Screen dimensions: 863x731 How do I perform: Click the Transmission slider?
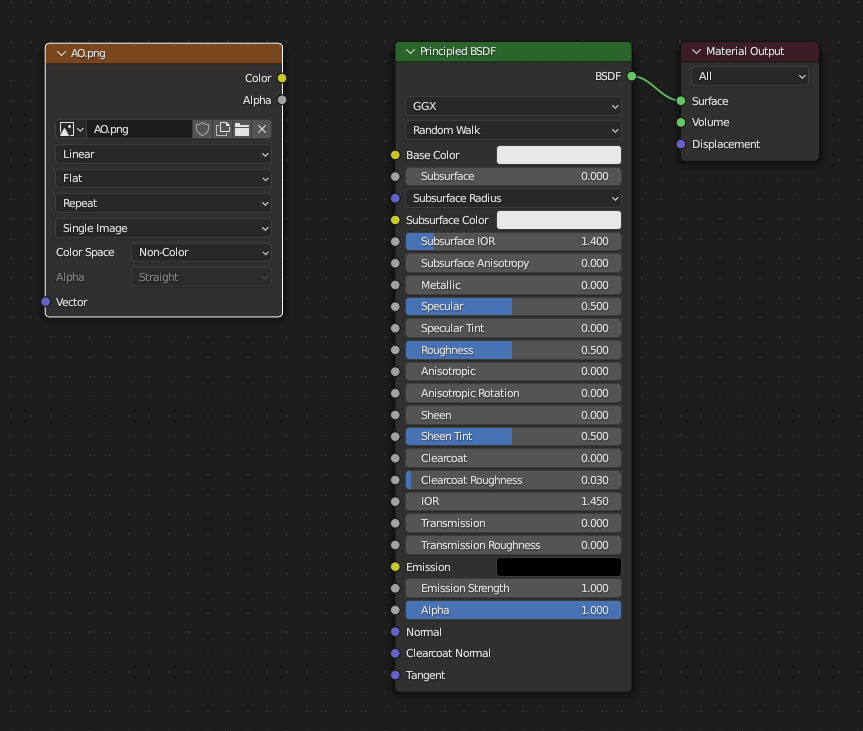[x=514, y=523]
